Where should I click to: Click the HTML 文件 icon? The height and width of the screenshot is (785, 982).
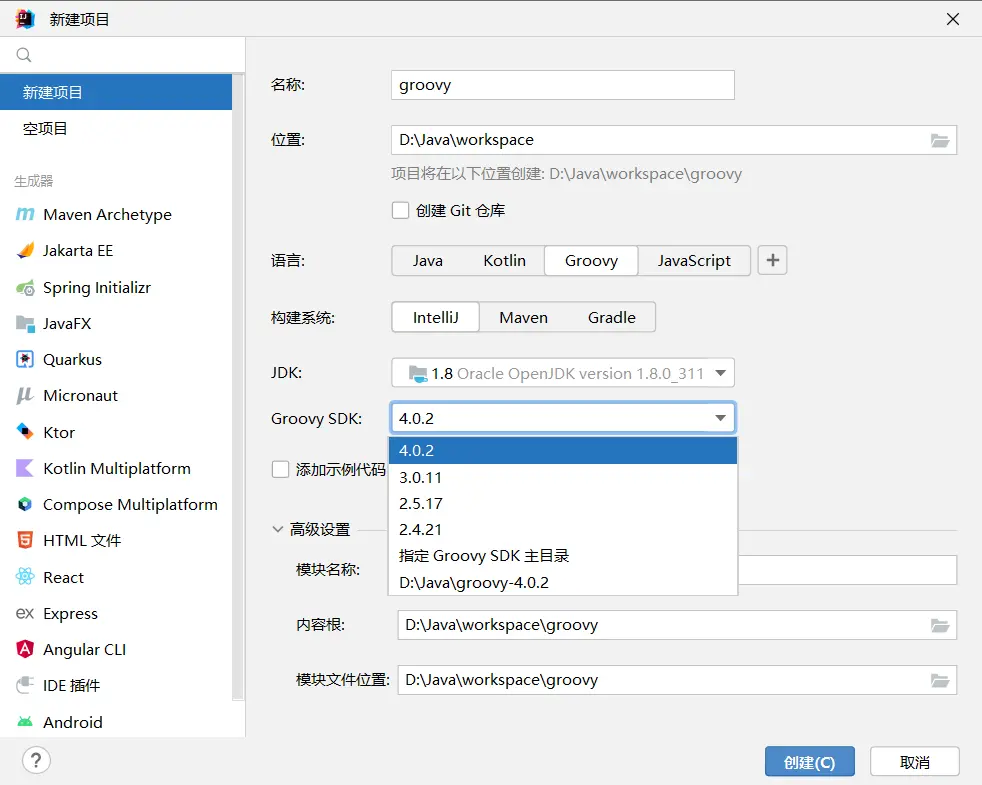pos(25,540)
